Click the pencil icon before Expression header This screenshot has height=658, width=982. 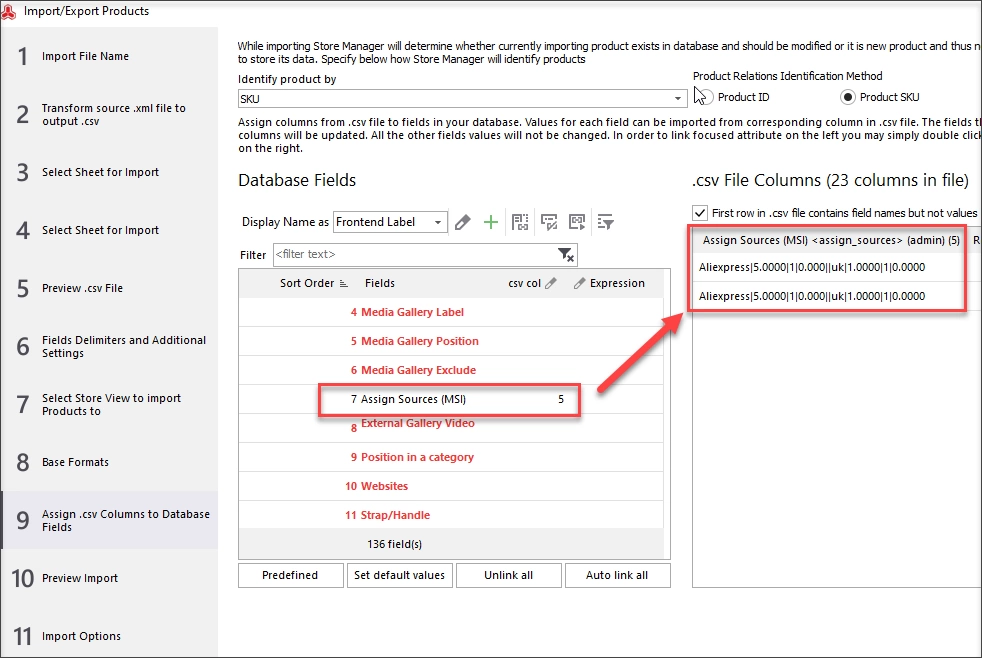click(x=579, y=283)
